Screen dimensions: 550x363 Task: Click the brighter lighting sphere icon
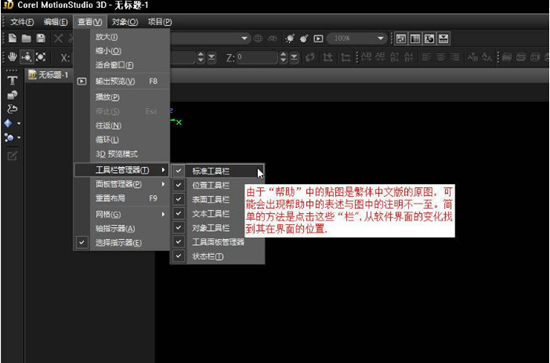pyautogui.click(x=290, y=39)
